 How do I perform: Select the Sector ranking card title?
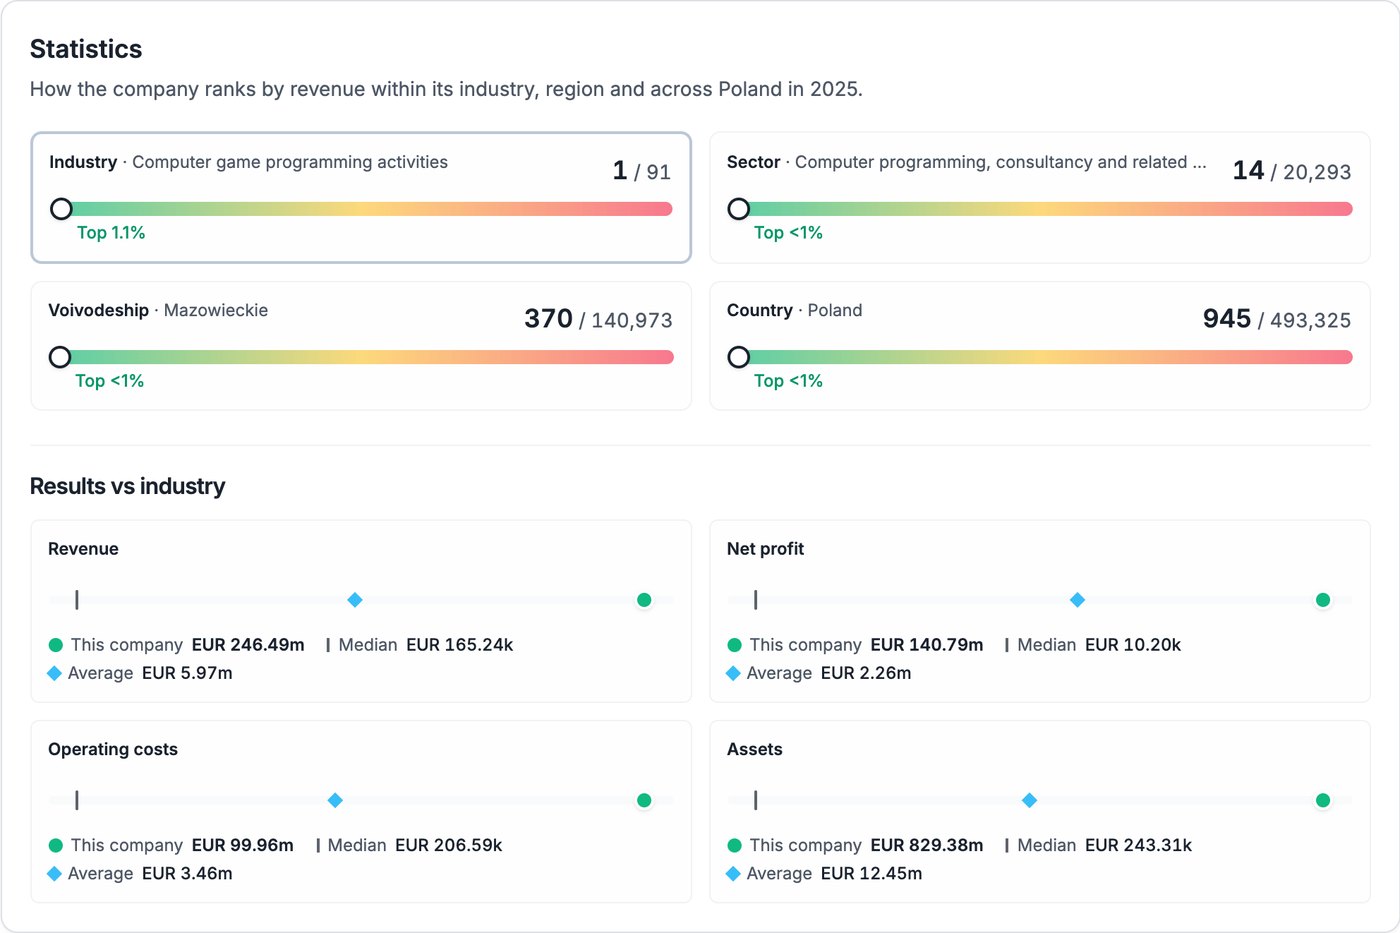tap(967, 162)
